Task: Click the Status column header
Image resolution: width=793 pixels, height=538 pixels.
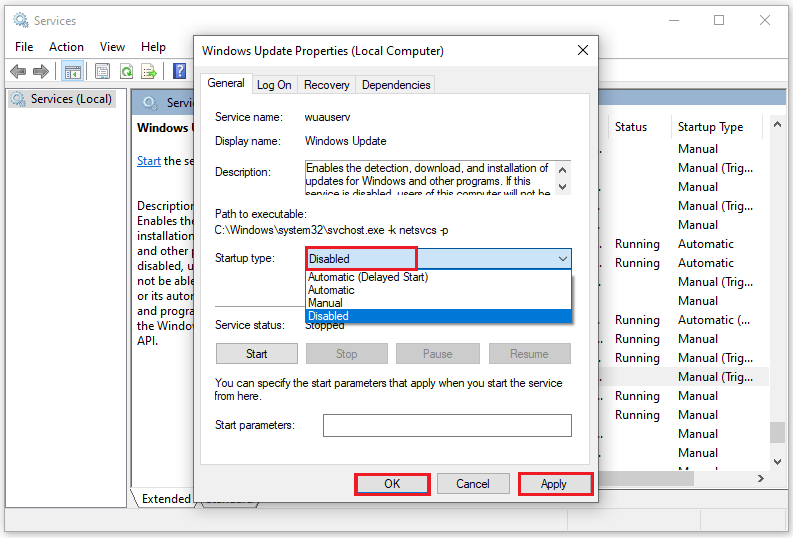Action: click(630, 127)
